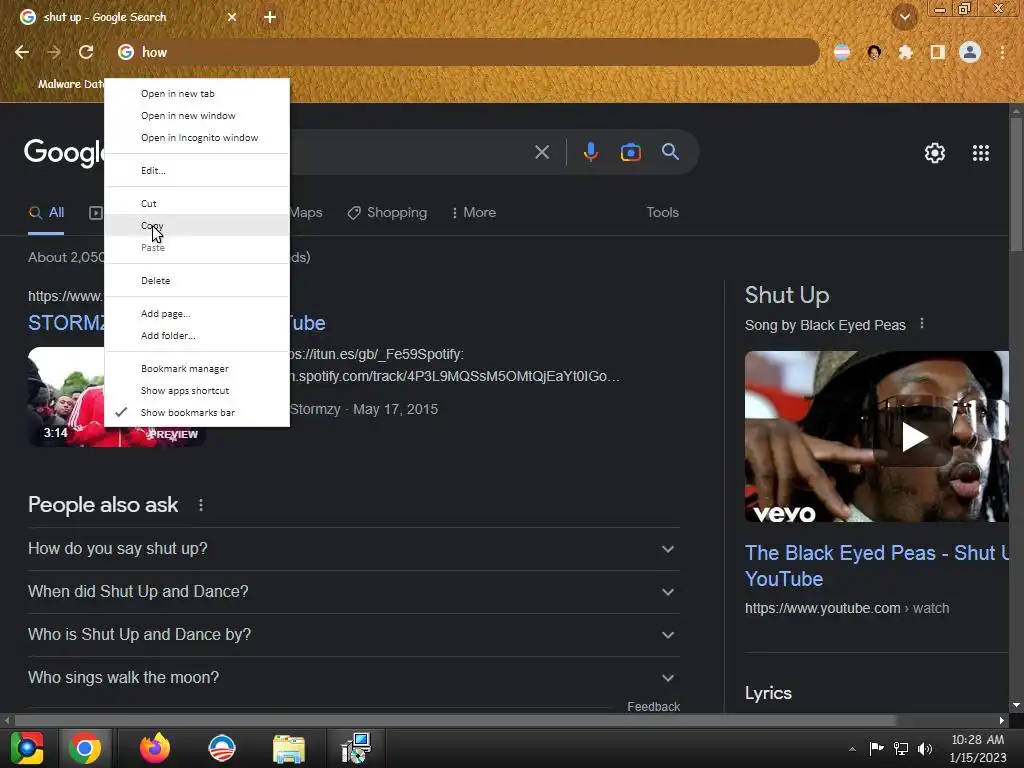Click the https://www.youtube.com › watch text
The height and width of the screenshot is (768, 1024).
[847, 608]
